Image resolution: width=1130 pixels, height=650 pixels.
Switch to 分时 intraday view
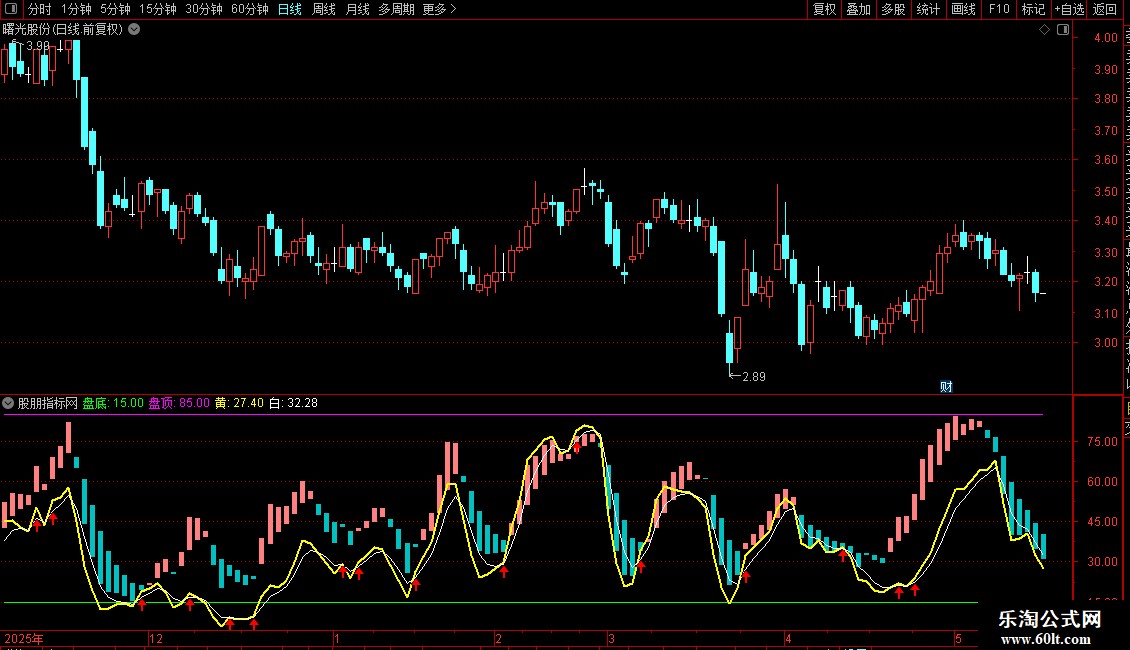click(x=40, y=9)
